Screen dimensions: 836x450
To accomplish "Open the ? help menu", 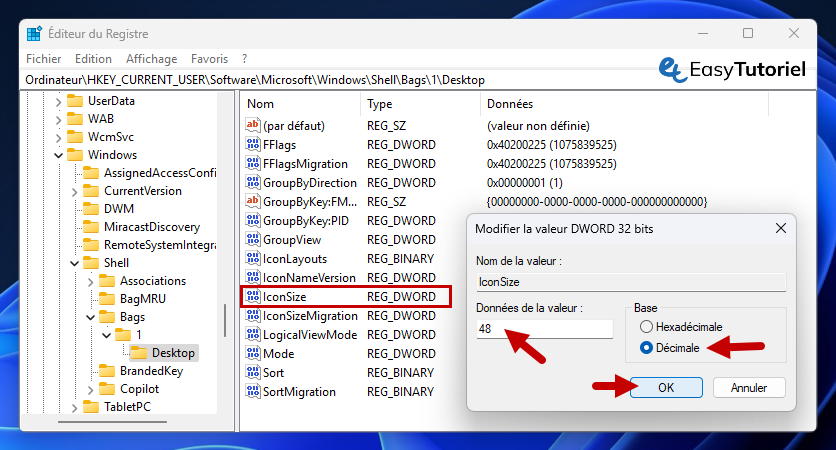I will pyautogui.click(x=244, y=59).
